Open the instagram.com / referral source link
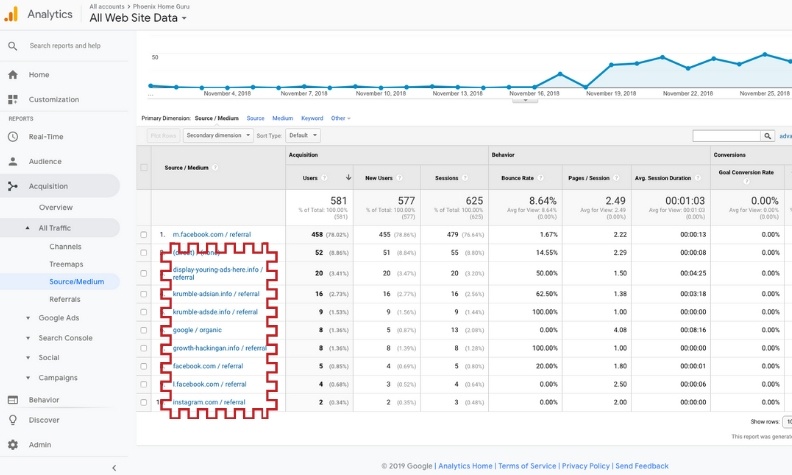The height and width of the screenshot is (475, 792). [x=209, y=402]
